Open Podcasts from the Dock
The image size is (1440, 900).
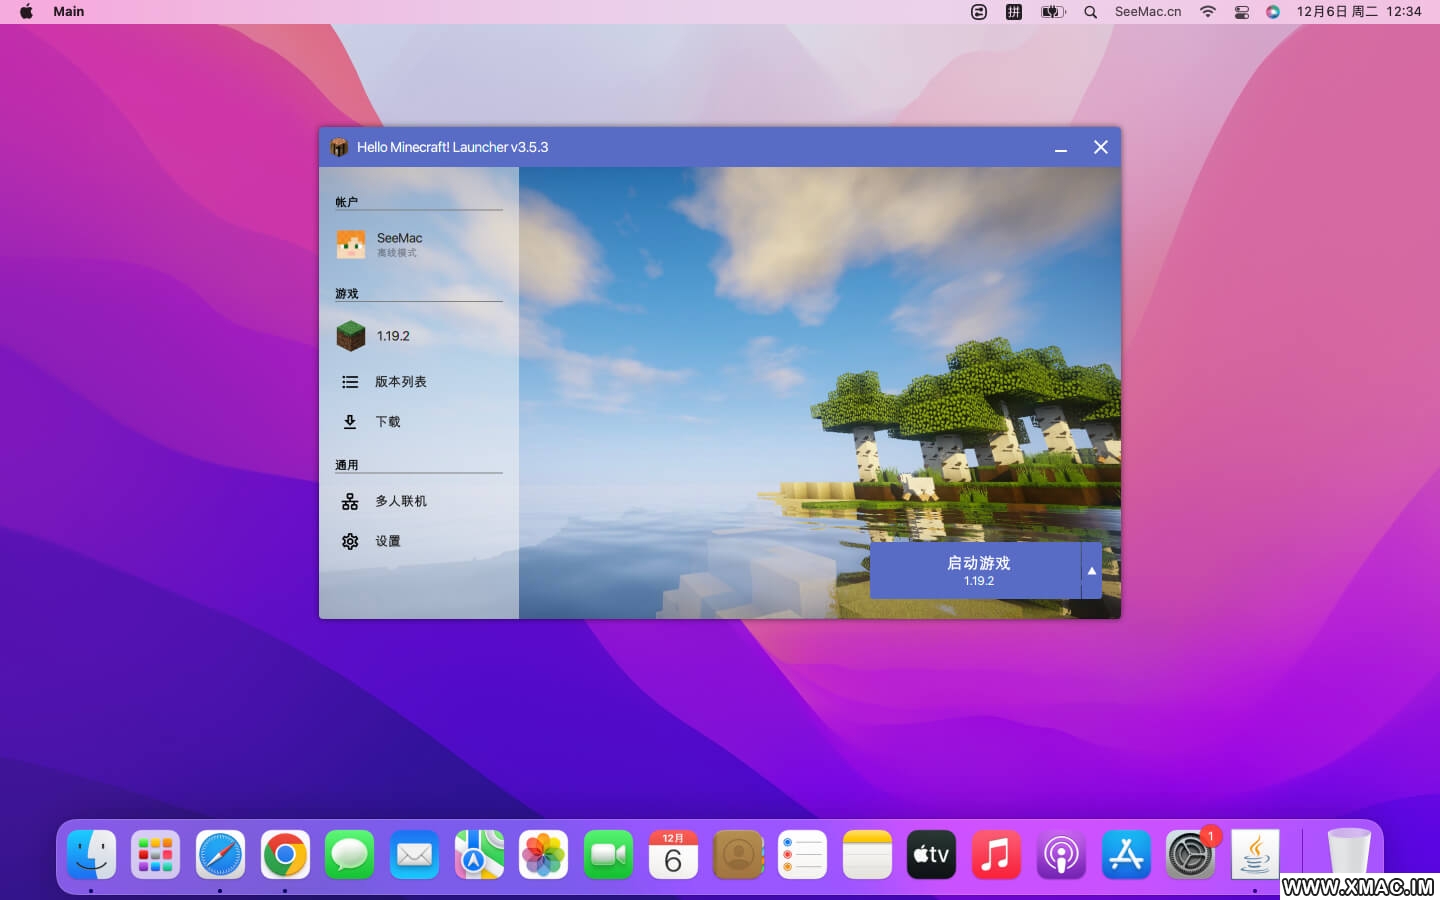pyautogui.click(x=1061, y=855)
